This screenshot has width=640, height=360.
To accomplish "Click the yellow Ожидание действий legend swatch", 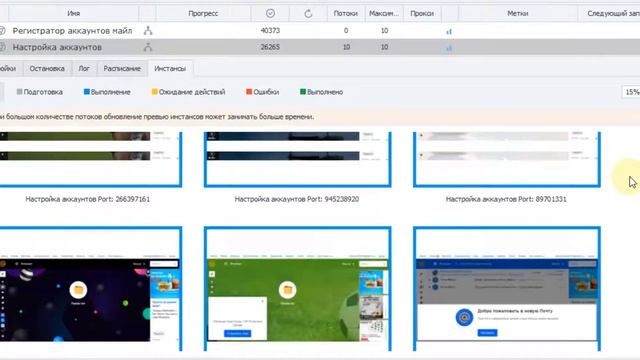I will (155, 92).
